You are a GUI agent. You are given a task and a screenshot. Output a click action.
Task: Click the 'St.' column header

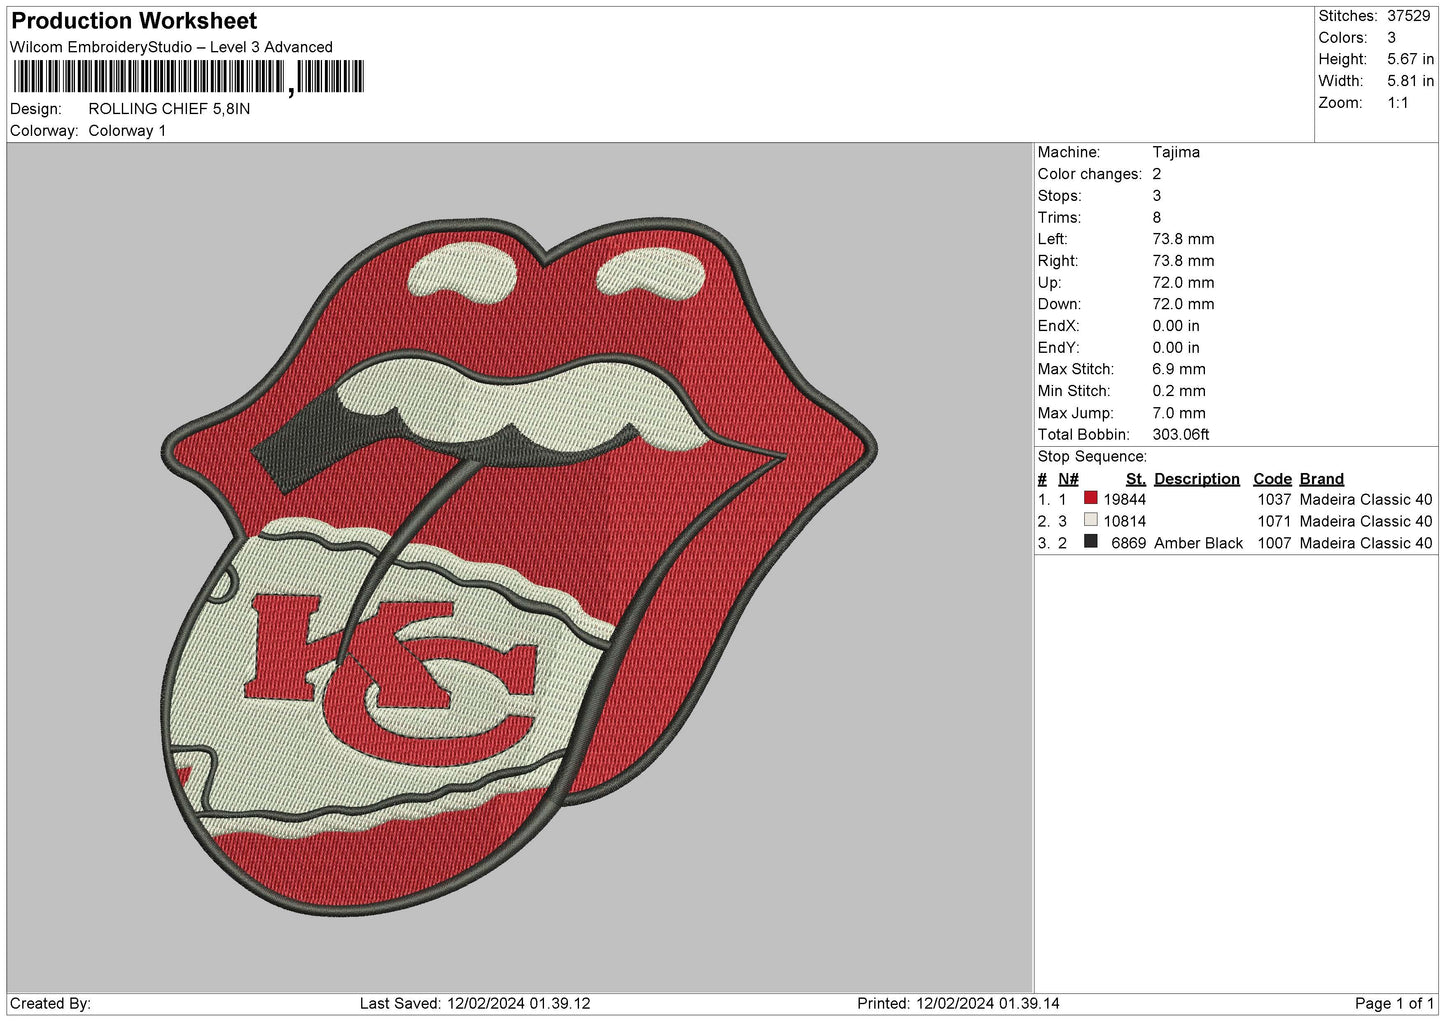coord(1135,479)
